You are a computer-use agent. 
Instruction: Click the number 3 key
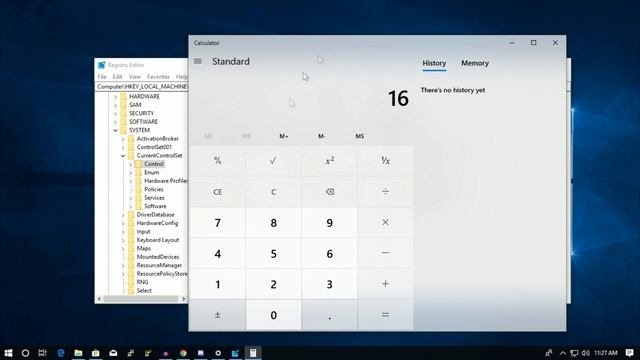329,284
